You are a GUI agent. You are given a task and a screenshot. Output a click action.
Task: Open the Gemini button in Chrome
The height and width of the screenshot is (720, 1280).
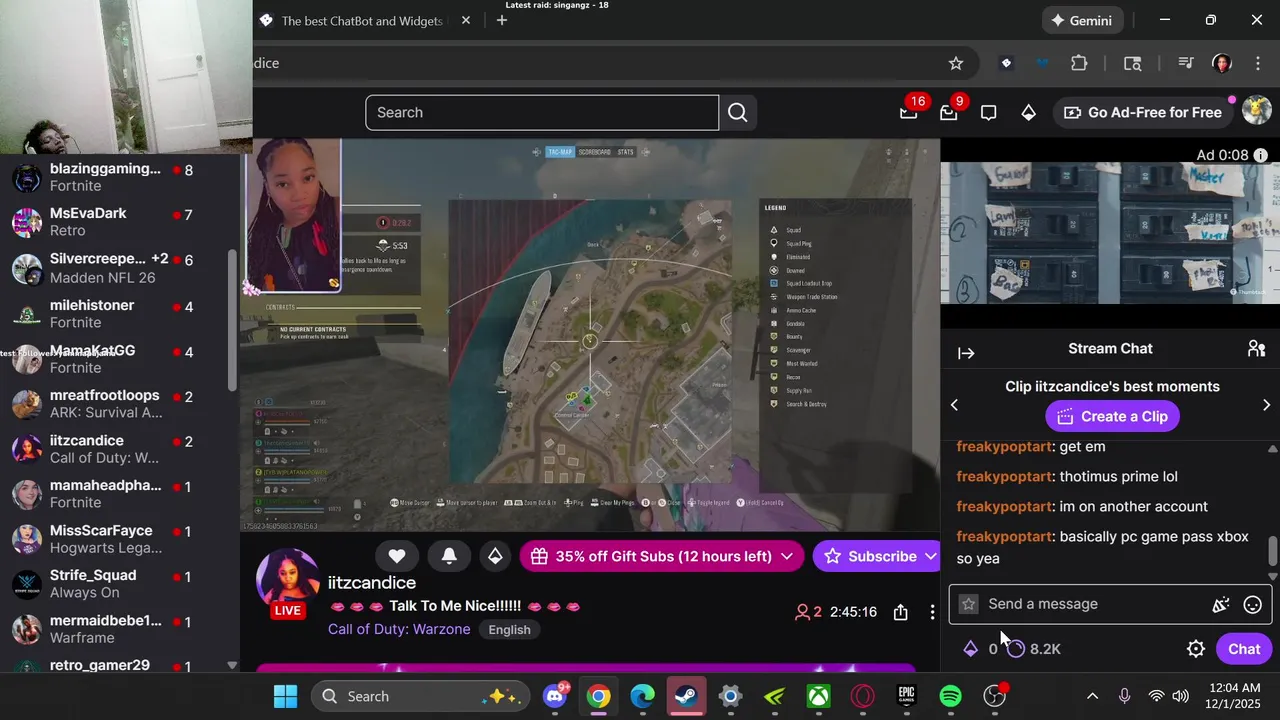(x=1080, y=20)
